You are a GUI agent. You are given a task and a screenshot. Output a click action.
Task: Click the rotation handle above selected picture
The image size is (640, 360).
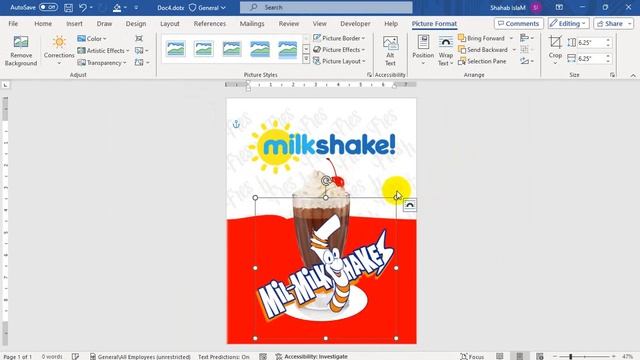326,181
